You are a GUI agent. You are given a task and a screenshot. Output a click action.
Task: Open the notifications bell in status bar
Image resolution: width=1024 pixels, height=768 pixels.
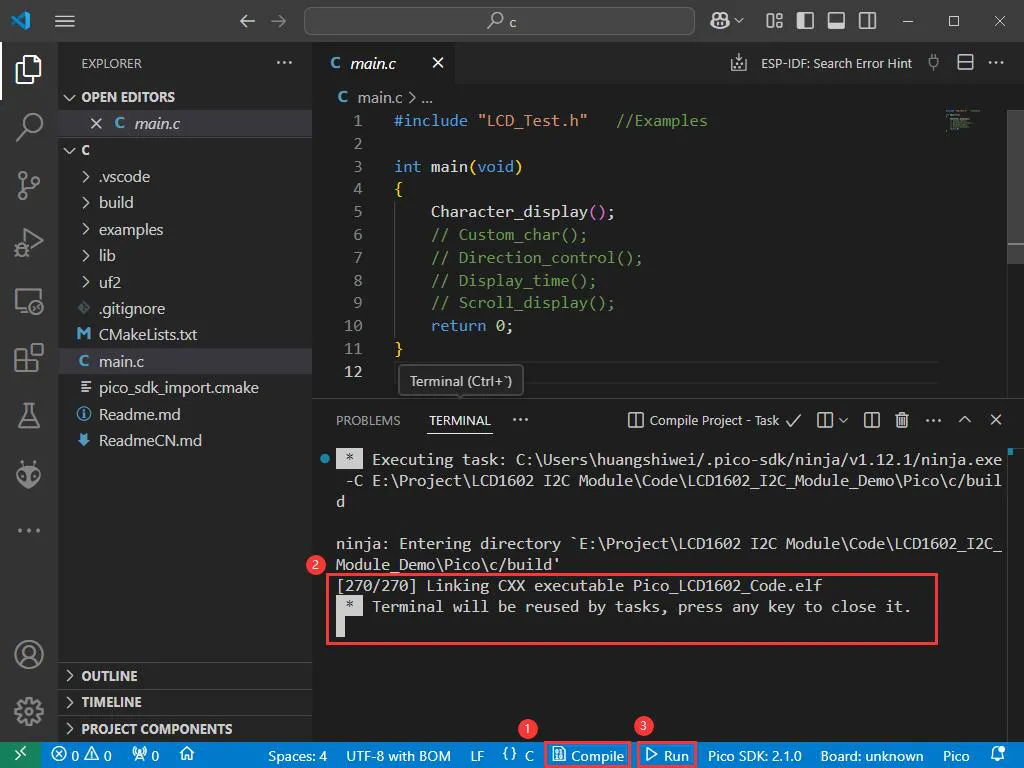[998, 755]
